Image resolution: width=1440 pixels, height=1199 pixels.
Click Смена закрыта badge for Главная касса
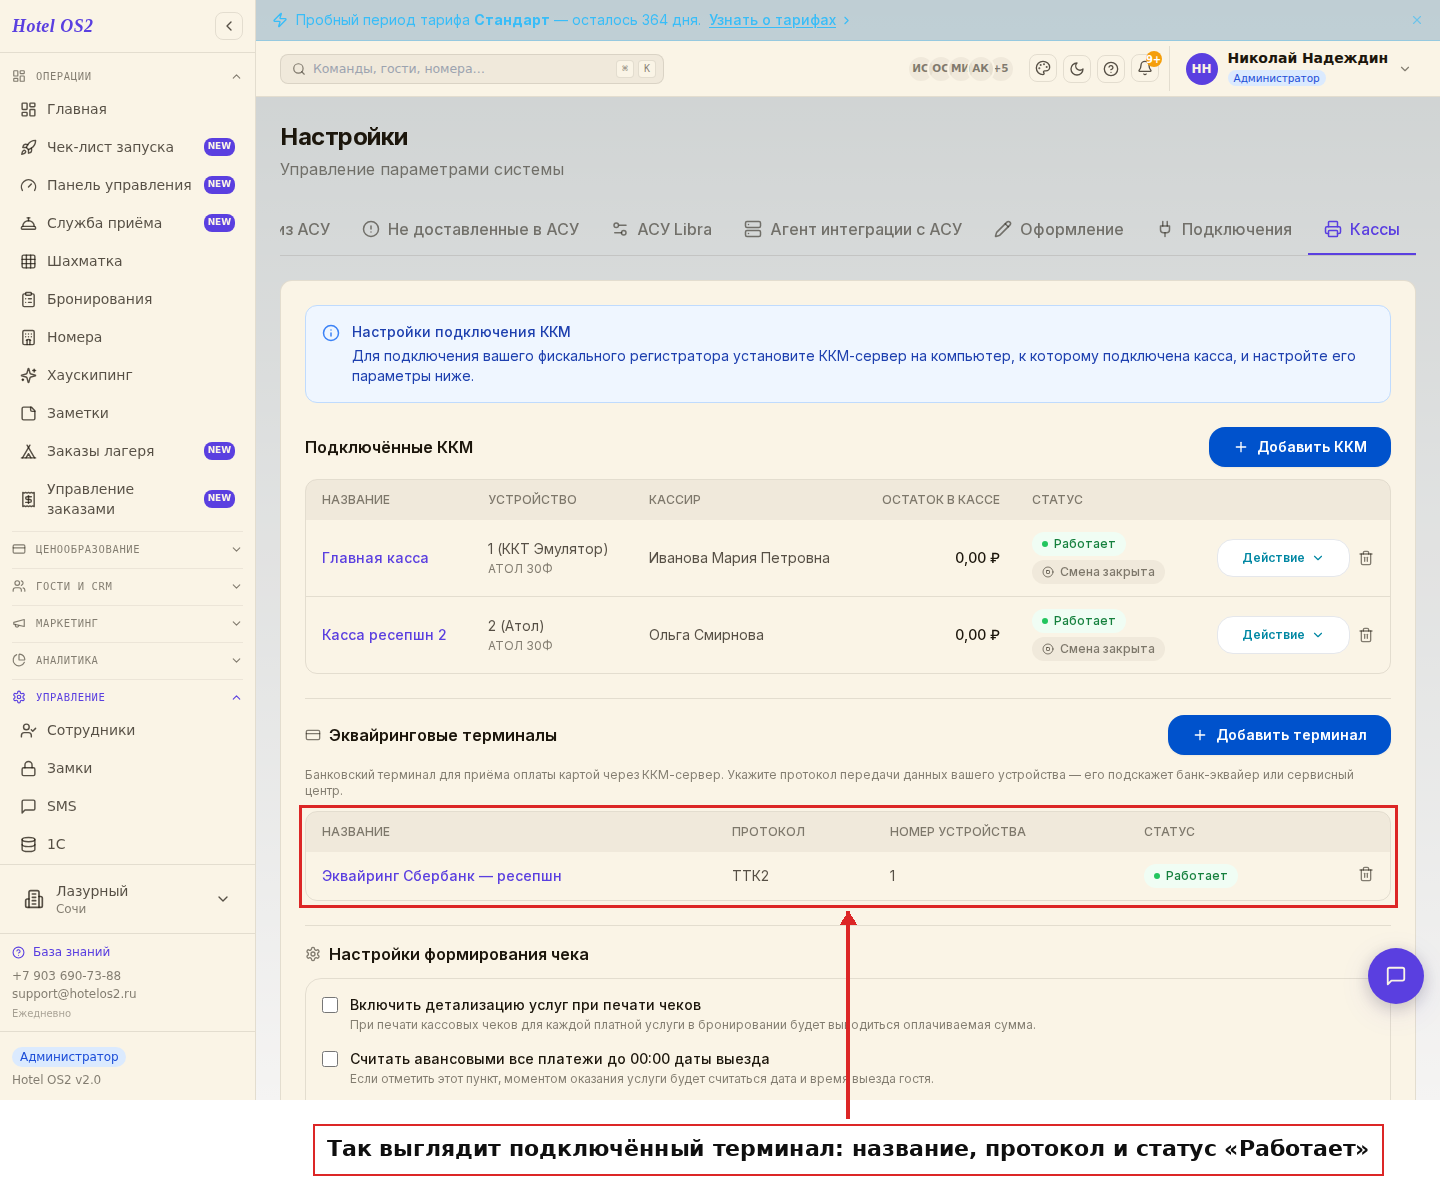pyautogui.click(x=1098, y=572)
